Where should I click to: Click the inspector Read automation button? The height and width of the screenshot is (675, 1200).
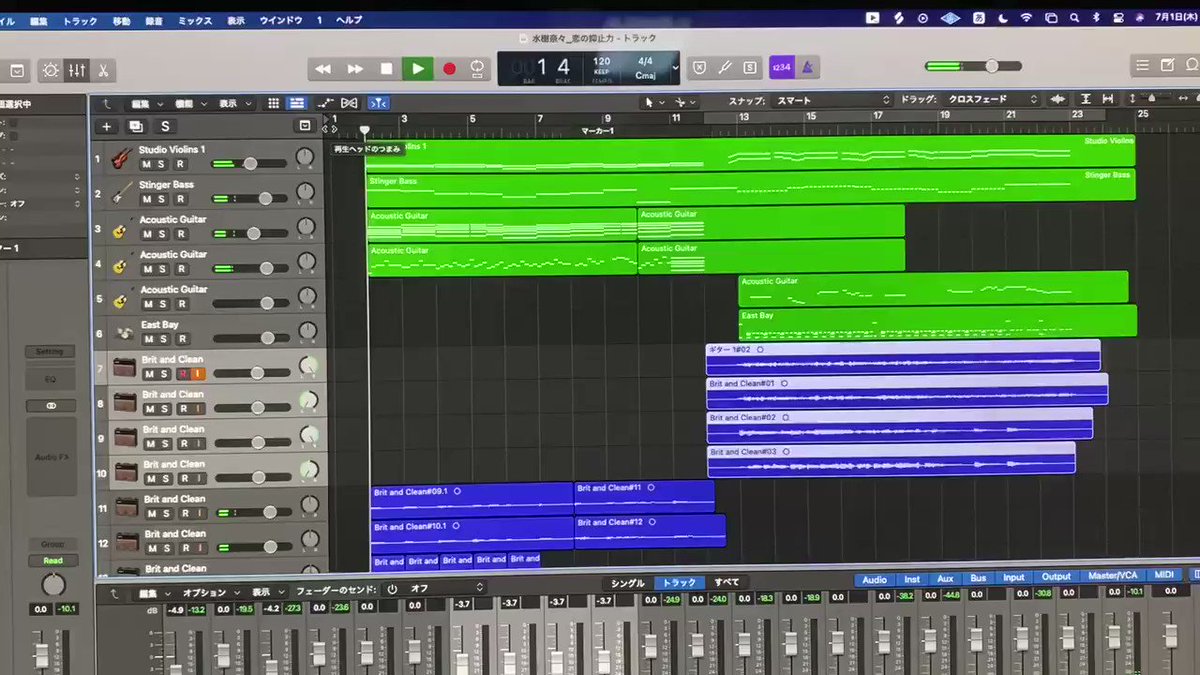pos(52,561)
